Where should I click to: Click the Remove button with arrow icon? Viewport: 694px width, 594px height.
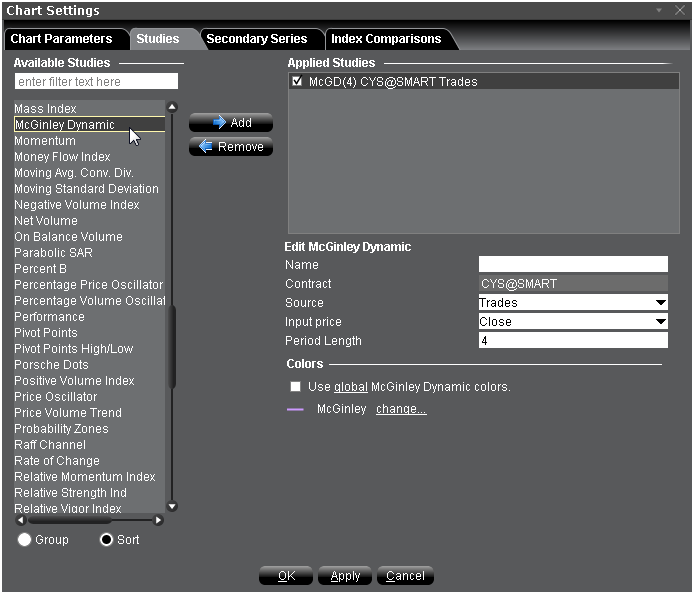pos(230,147)
